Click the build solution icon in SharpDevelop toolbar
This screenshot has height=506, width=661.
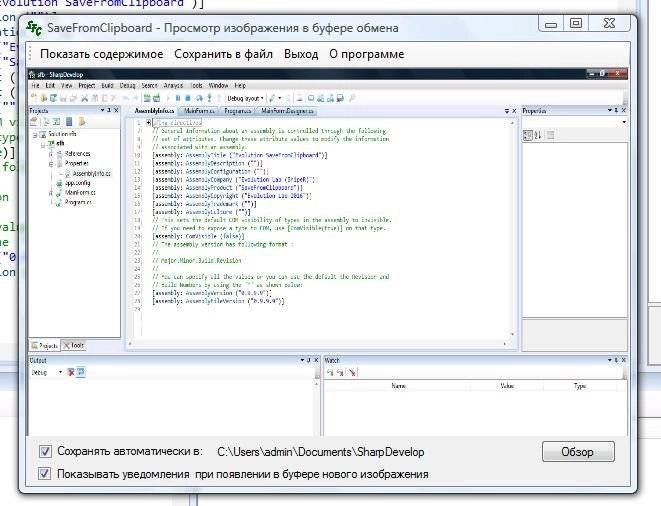point(146,98)
